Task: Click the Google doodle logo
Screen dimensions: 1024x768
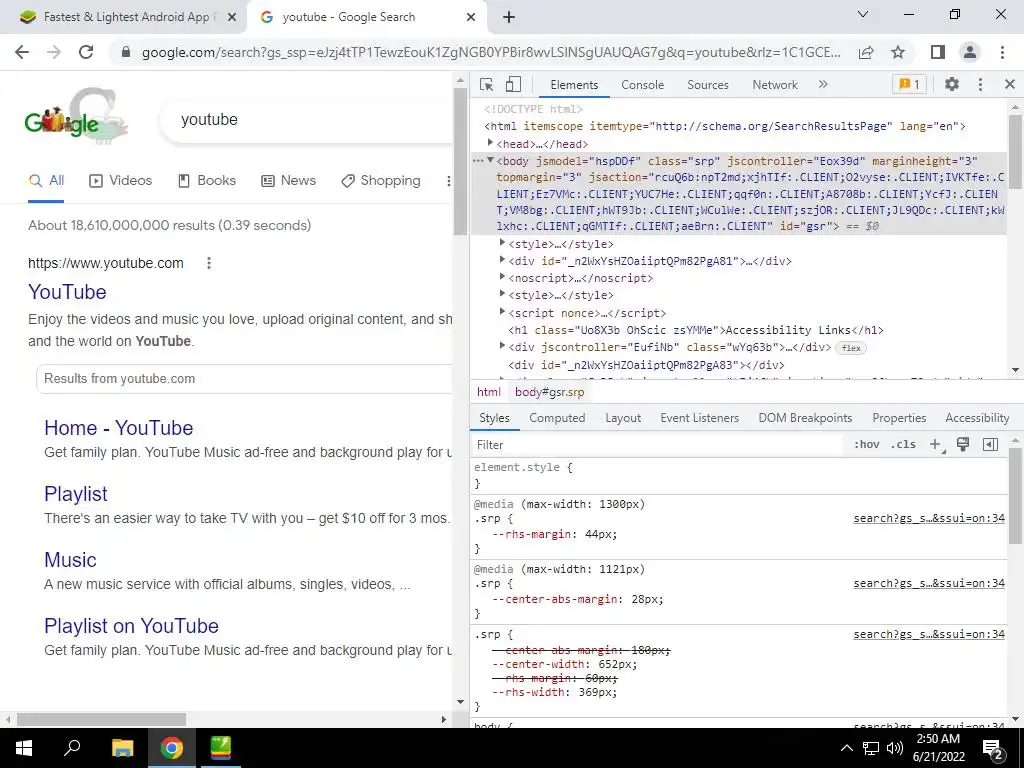Action: pyautogui.click(x=75, y=117)
